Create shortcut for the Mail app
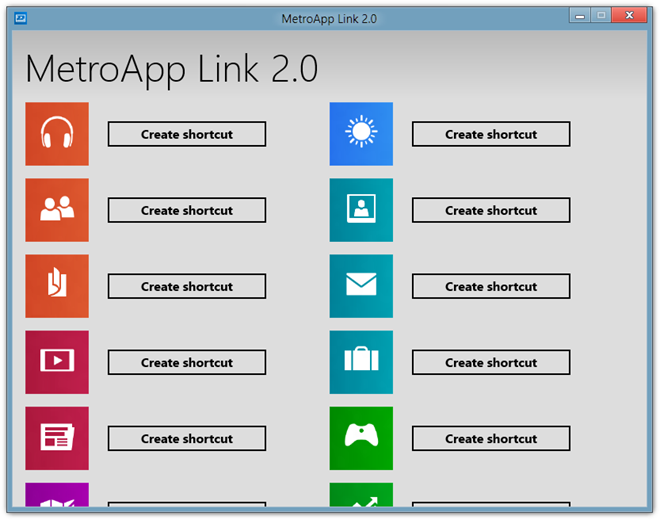 point(491,286)
